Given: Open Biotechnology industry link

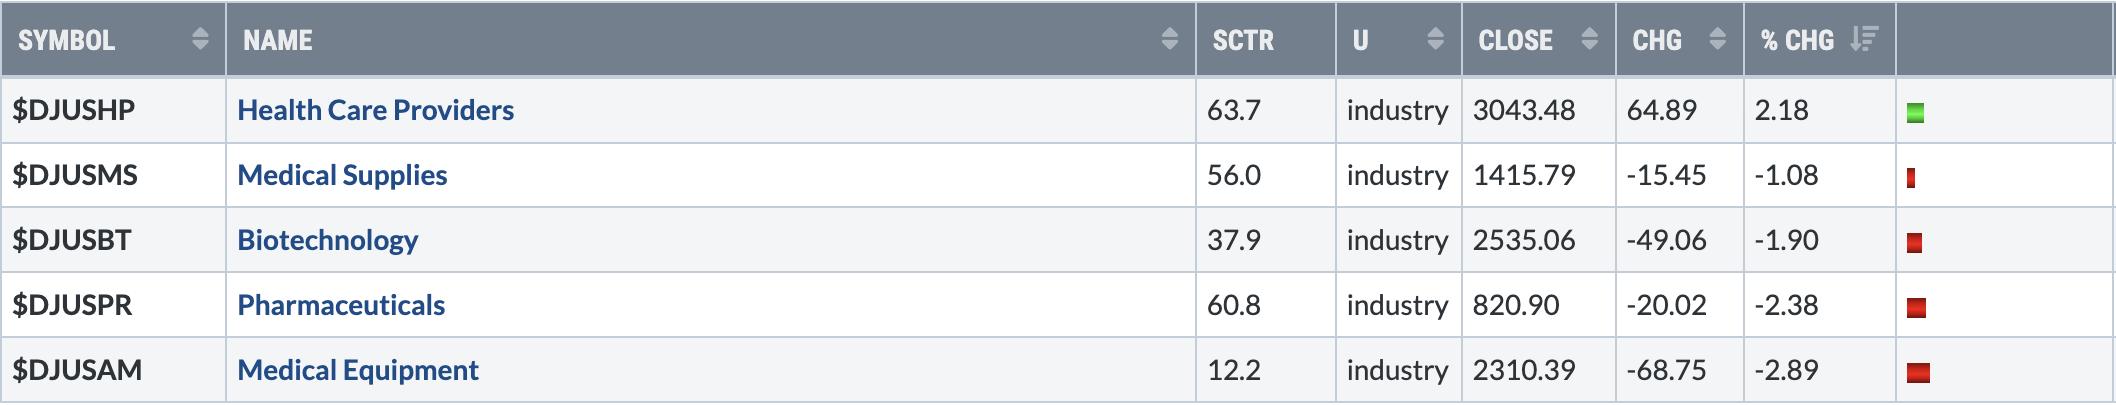Looking at the screenshot, I should (327, 240).
